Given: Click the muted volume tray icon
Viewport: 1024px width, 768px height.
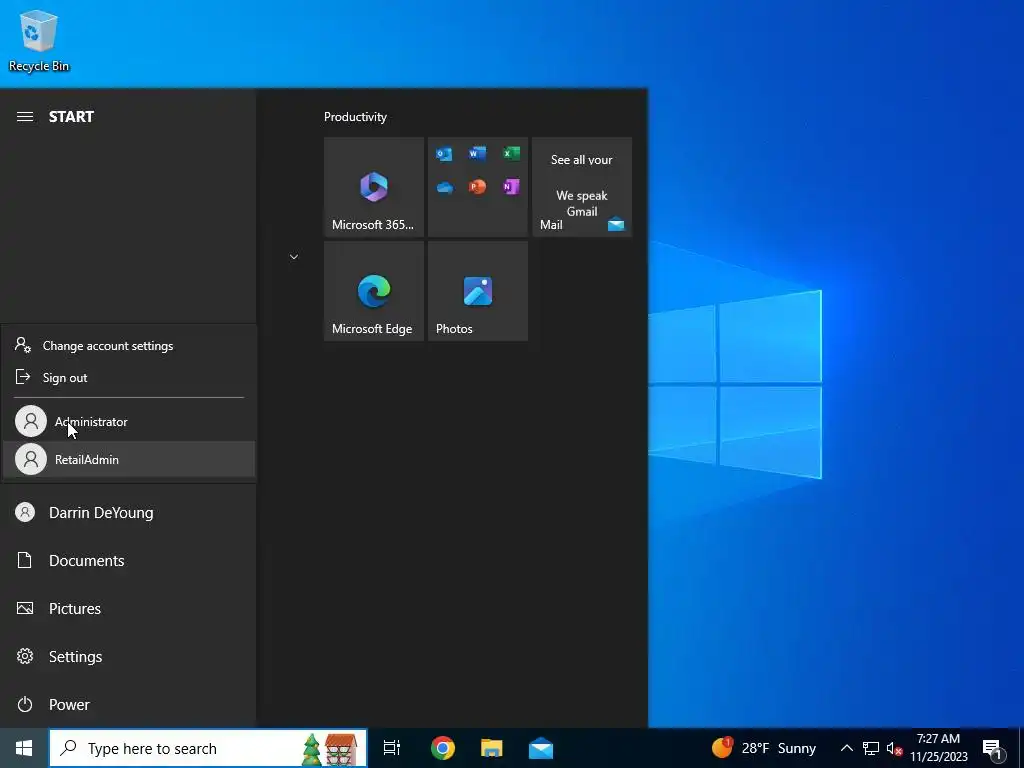Looking at the screenshot, I should click(893, 748).
